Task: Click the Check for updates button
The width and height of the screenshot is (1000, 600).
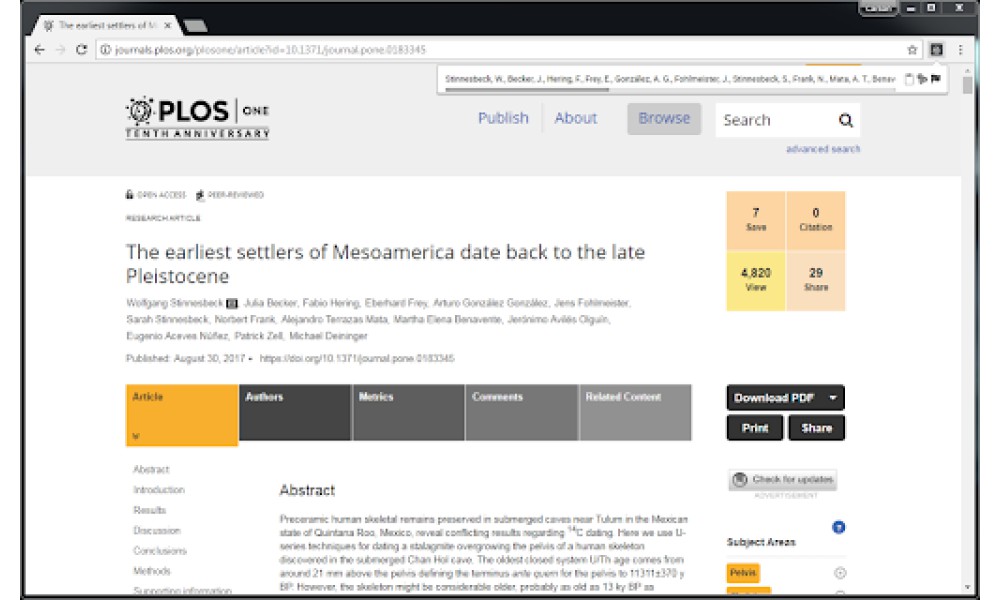Action: click(783, 479)
